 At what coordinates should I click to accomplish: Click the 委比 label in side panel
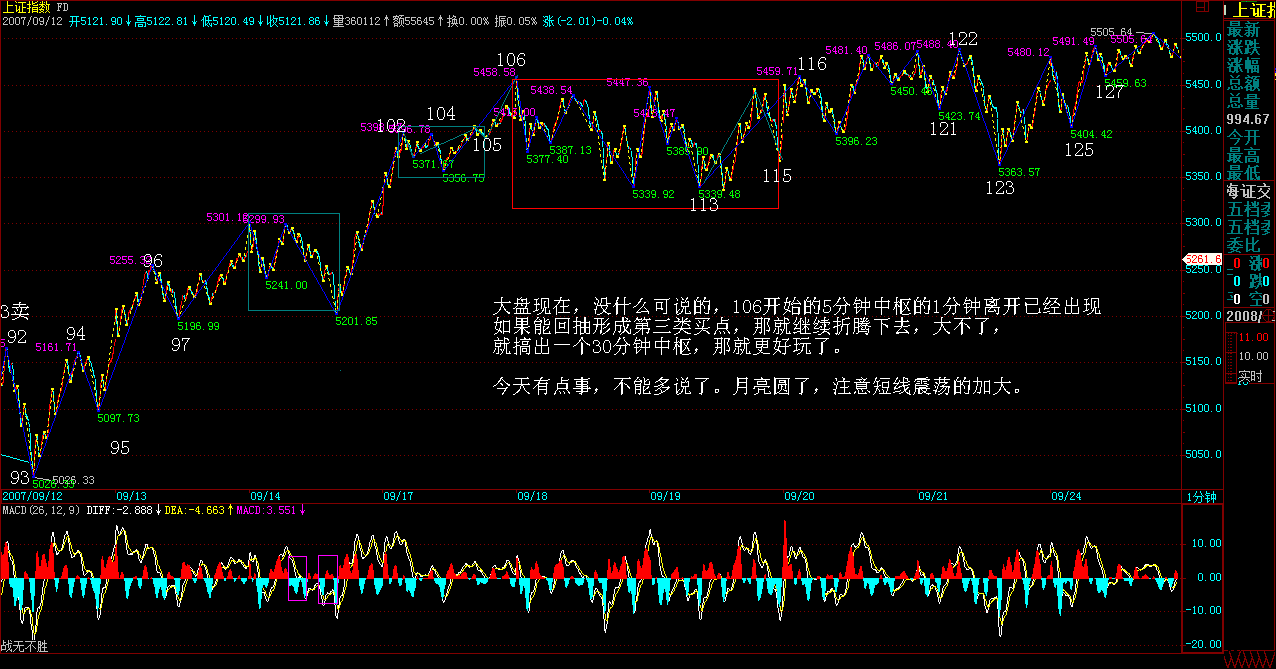tap(1244, 243)
